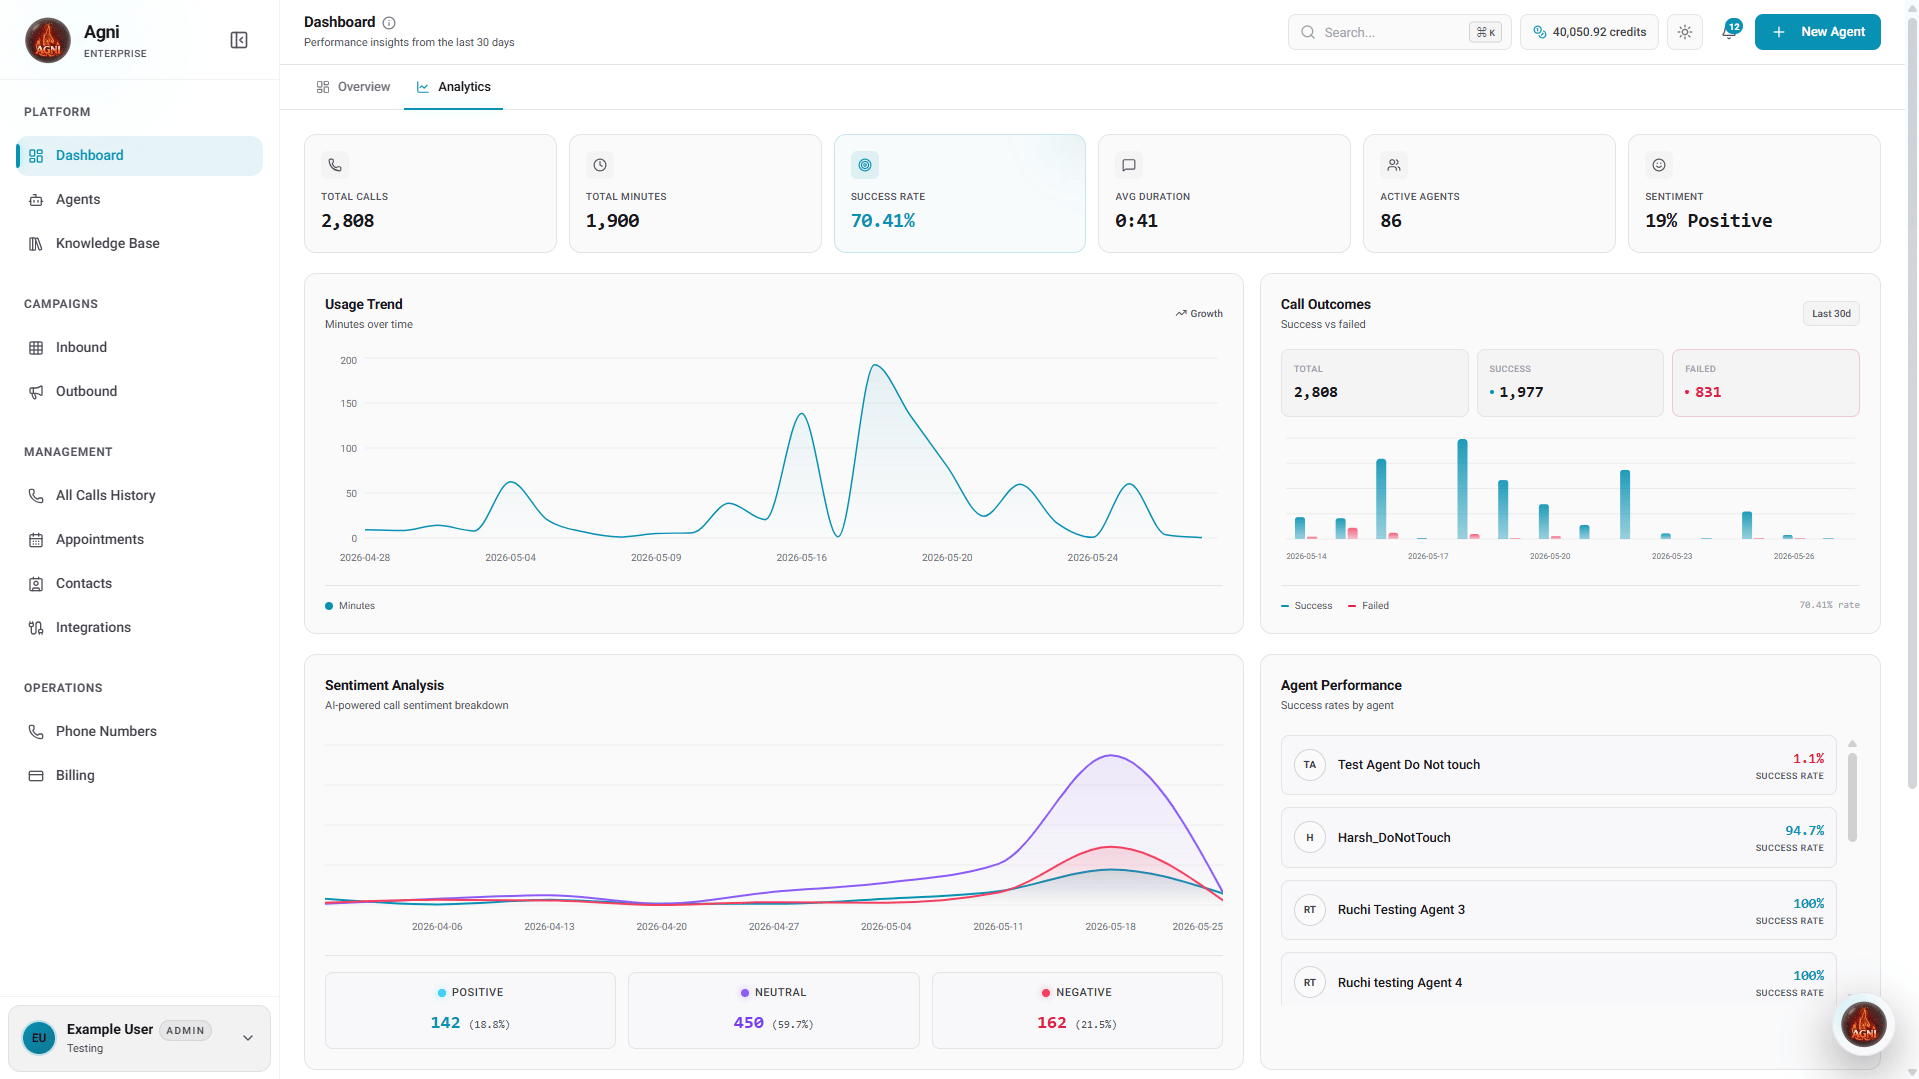Click the ADMIN role badge
This screenshot has height=1079, width=1919.
[185, 1030]
